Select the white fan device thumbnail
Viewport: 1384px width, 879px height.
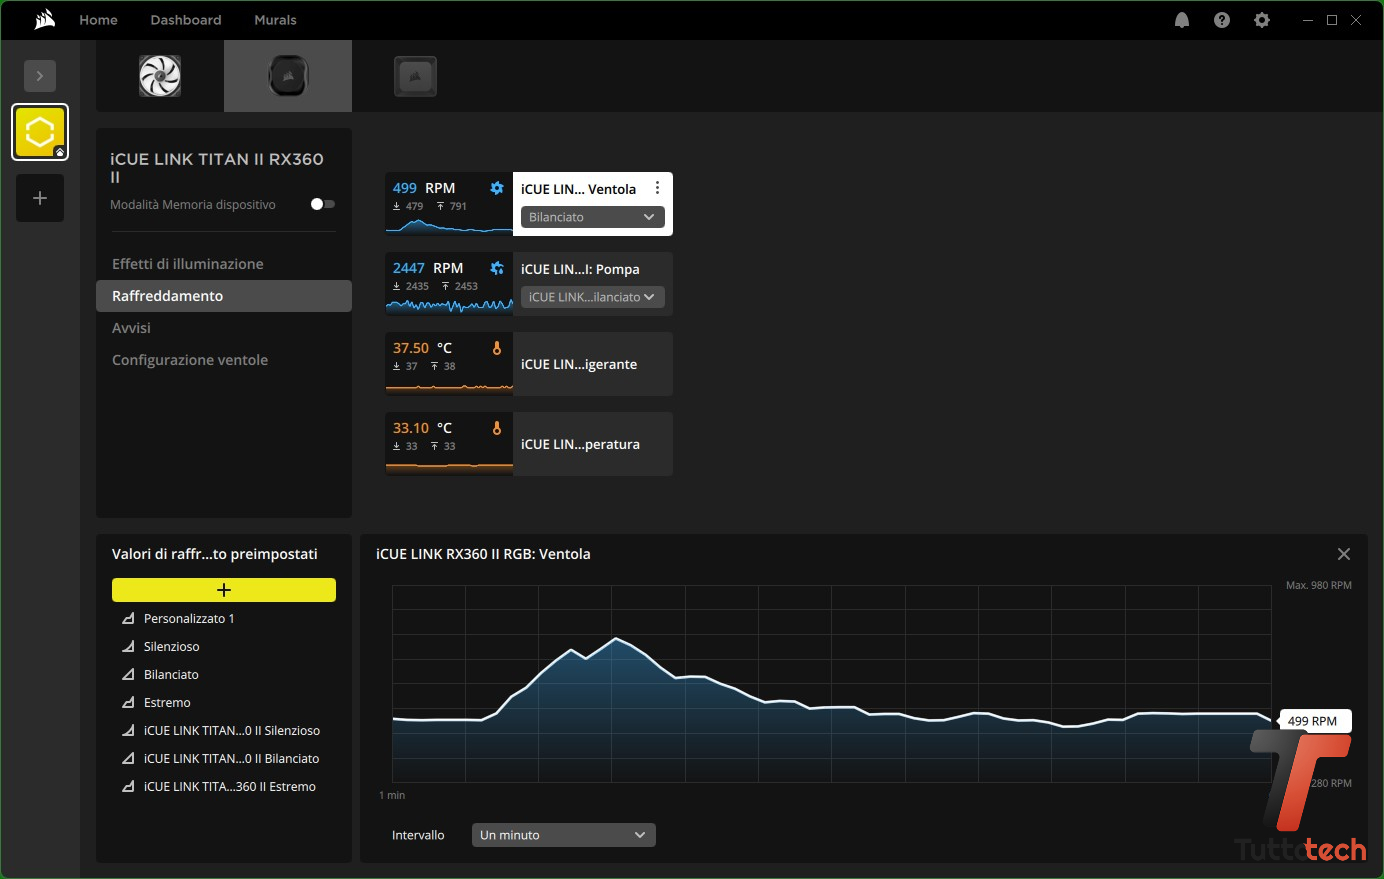(x=160, y=76)
